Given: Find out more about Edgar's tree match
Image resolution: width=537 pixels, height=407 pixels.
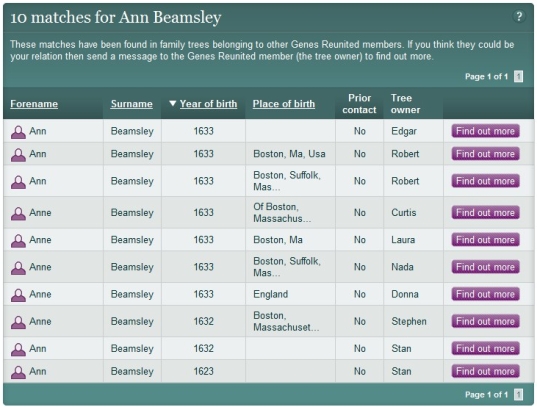Looking at the screenshot, I should (x=485, y=131).
